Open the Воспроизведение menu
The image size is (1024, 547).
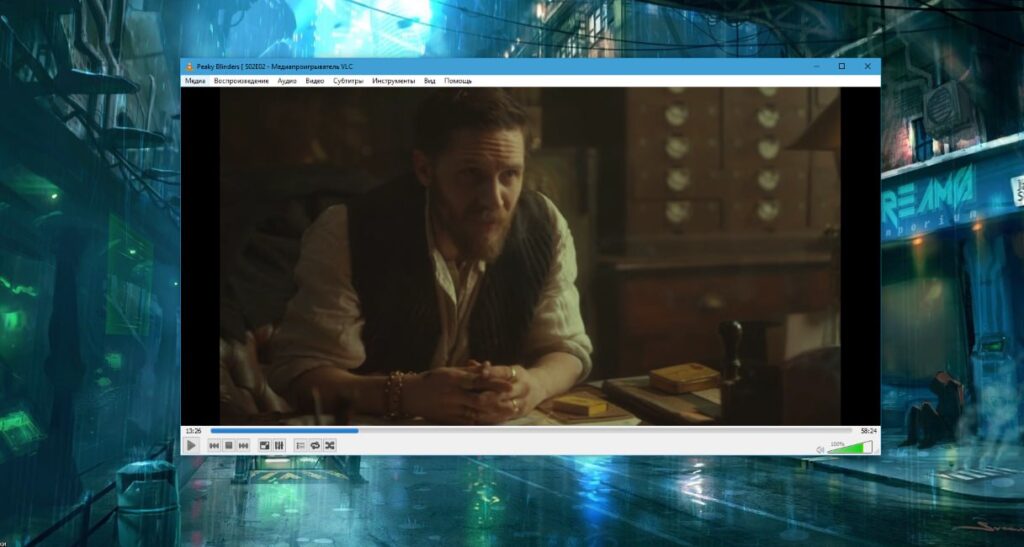point(241,80)
